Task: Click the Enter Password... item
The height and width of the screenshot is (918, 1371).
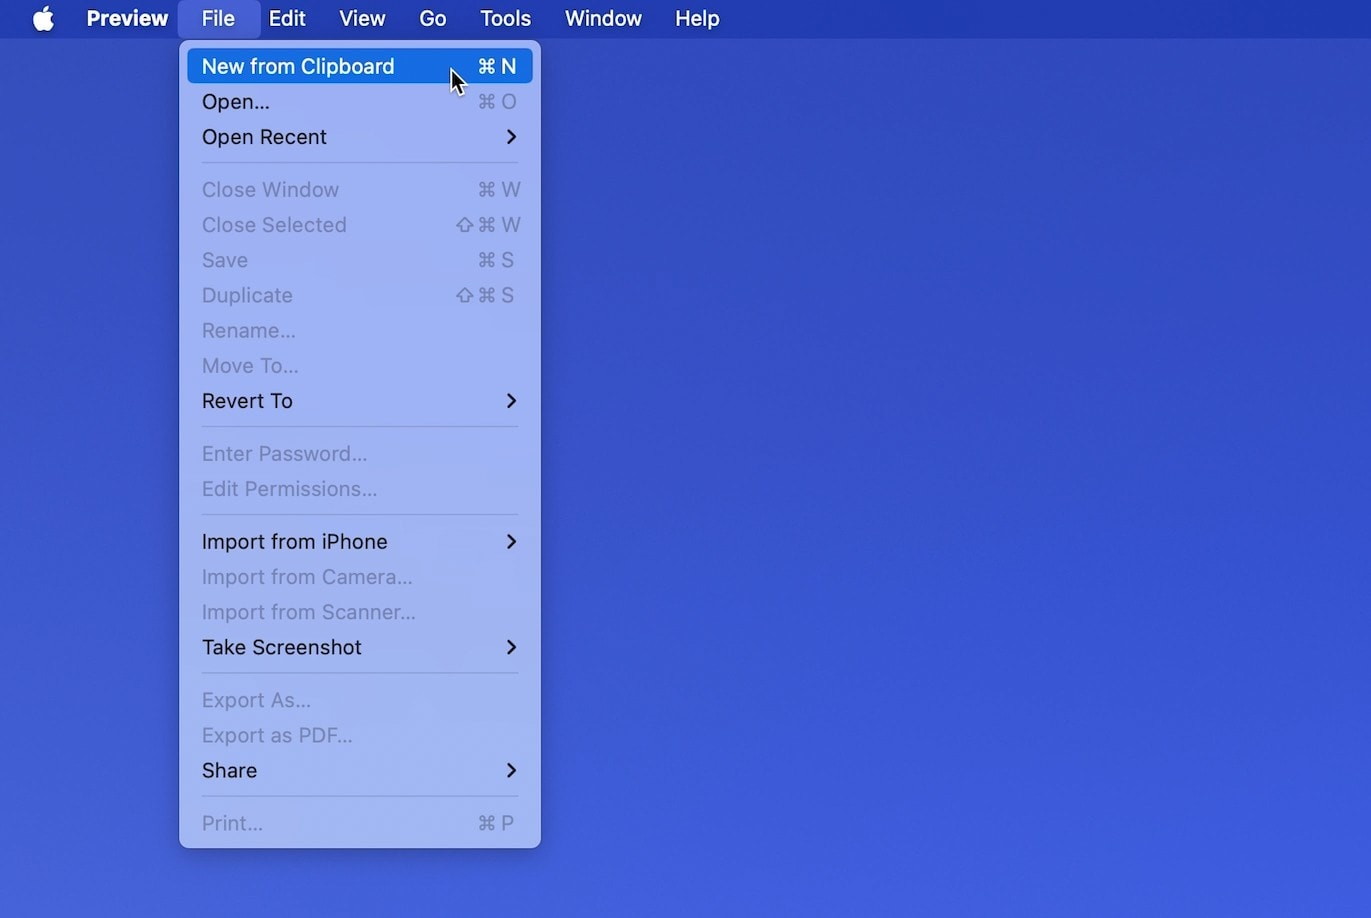Action: point(360,454)
